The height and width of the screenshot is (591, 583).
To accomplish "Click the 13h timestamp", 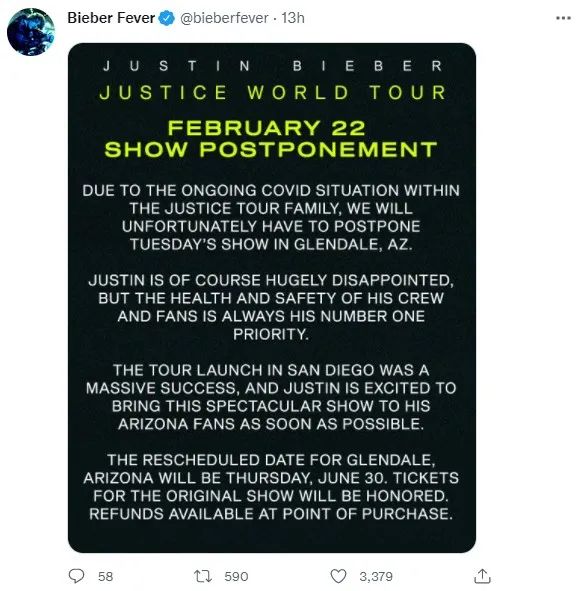I will 293,18.
